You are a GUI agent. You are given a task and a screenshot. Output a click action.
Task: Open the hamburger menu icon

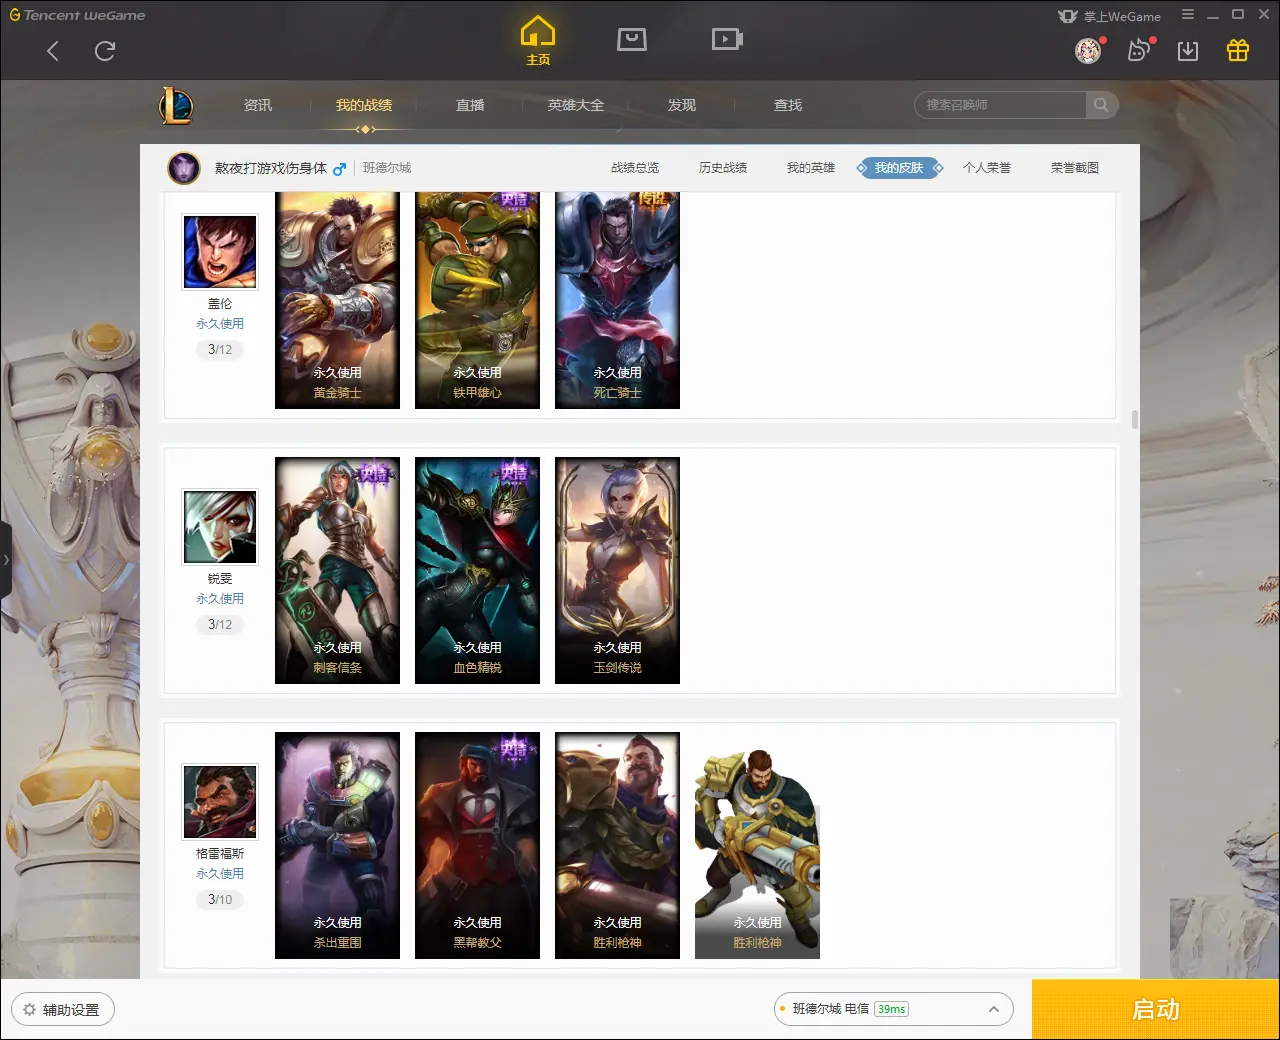(x=1188, y=15)
